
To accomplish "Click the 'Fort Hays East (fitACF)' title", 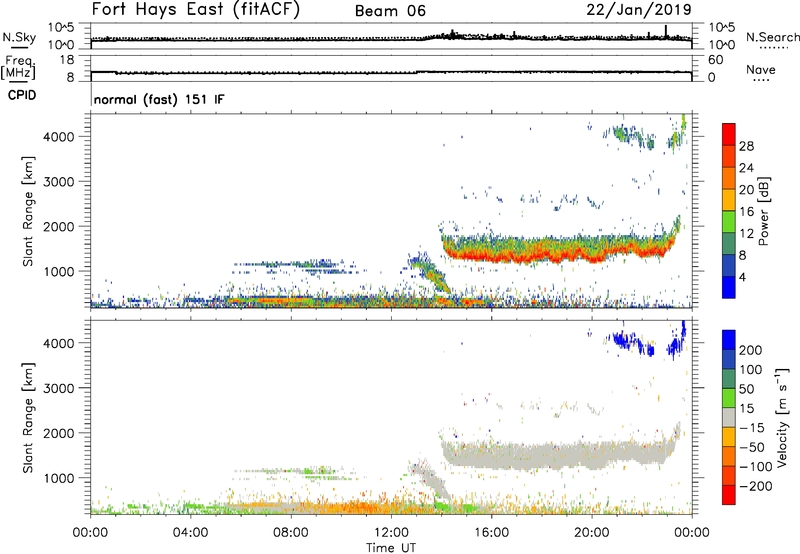I will (x=196, y=9).
